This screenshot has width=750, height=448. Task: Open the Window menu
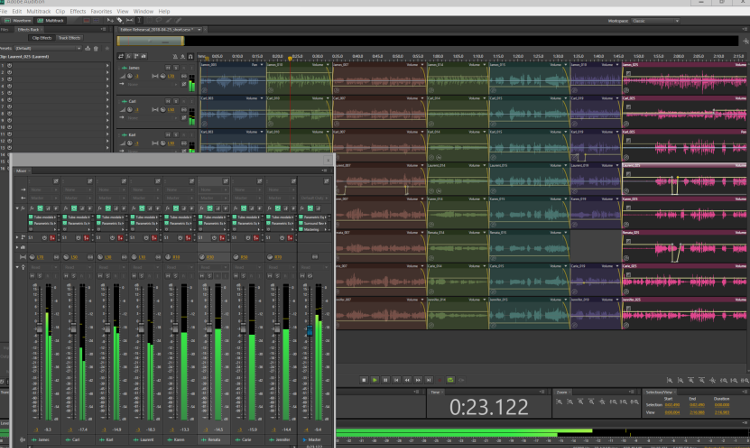click(x=143, y=11)
